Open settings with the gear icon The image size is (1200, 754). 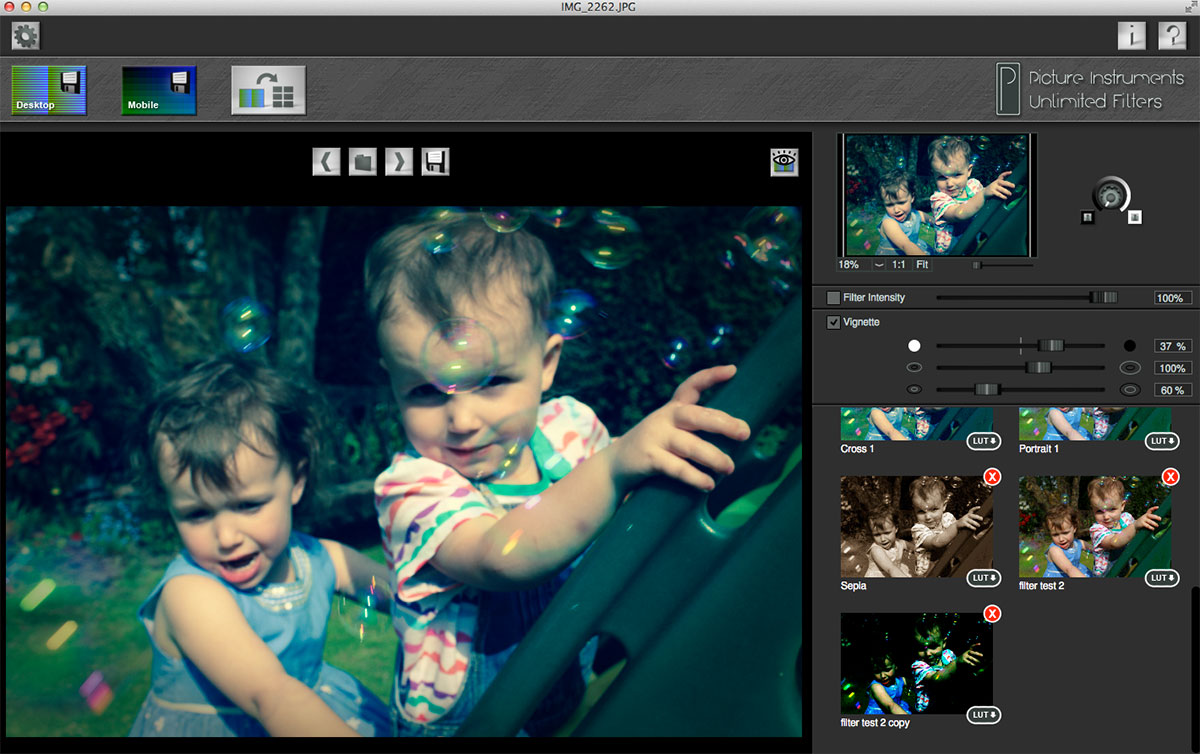coord(25,37)
